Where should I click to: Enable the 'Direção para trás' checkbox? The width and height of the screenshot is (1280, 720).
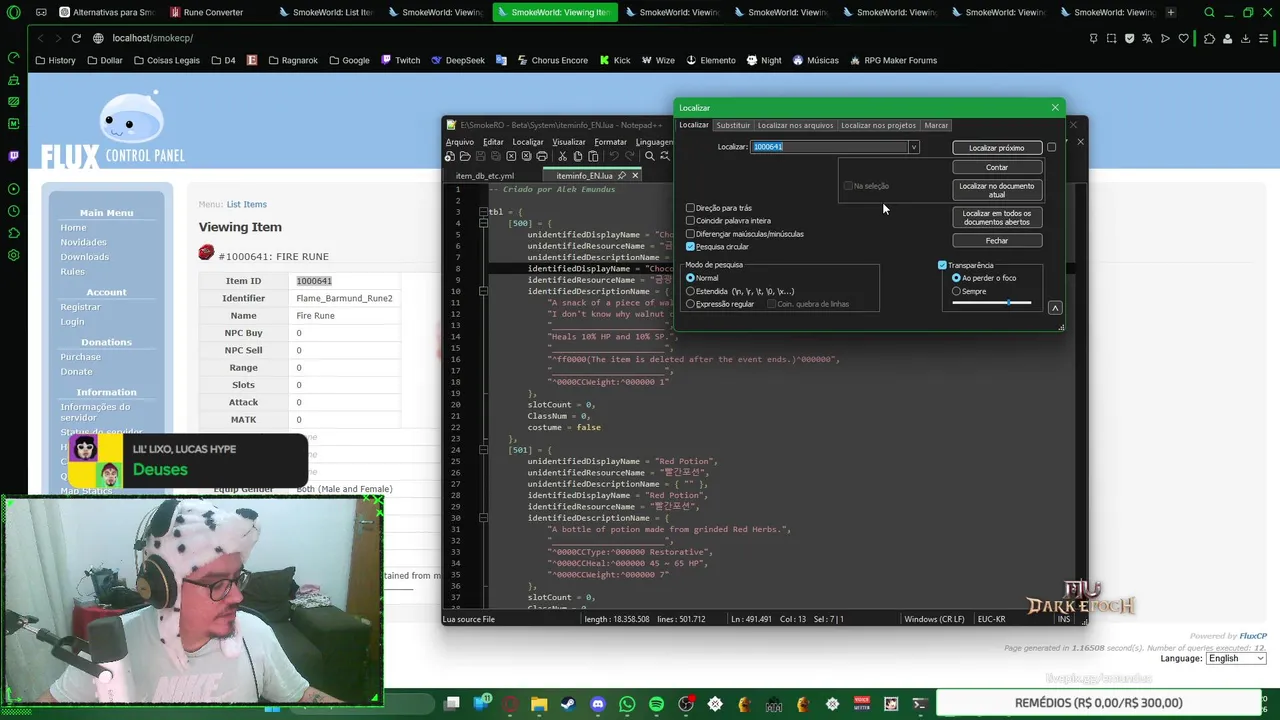point(690,208)
